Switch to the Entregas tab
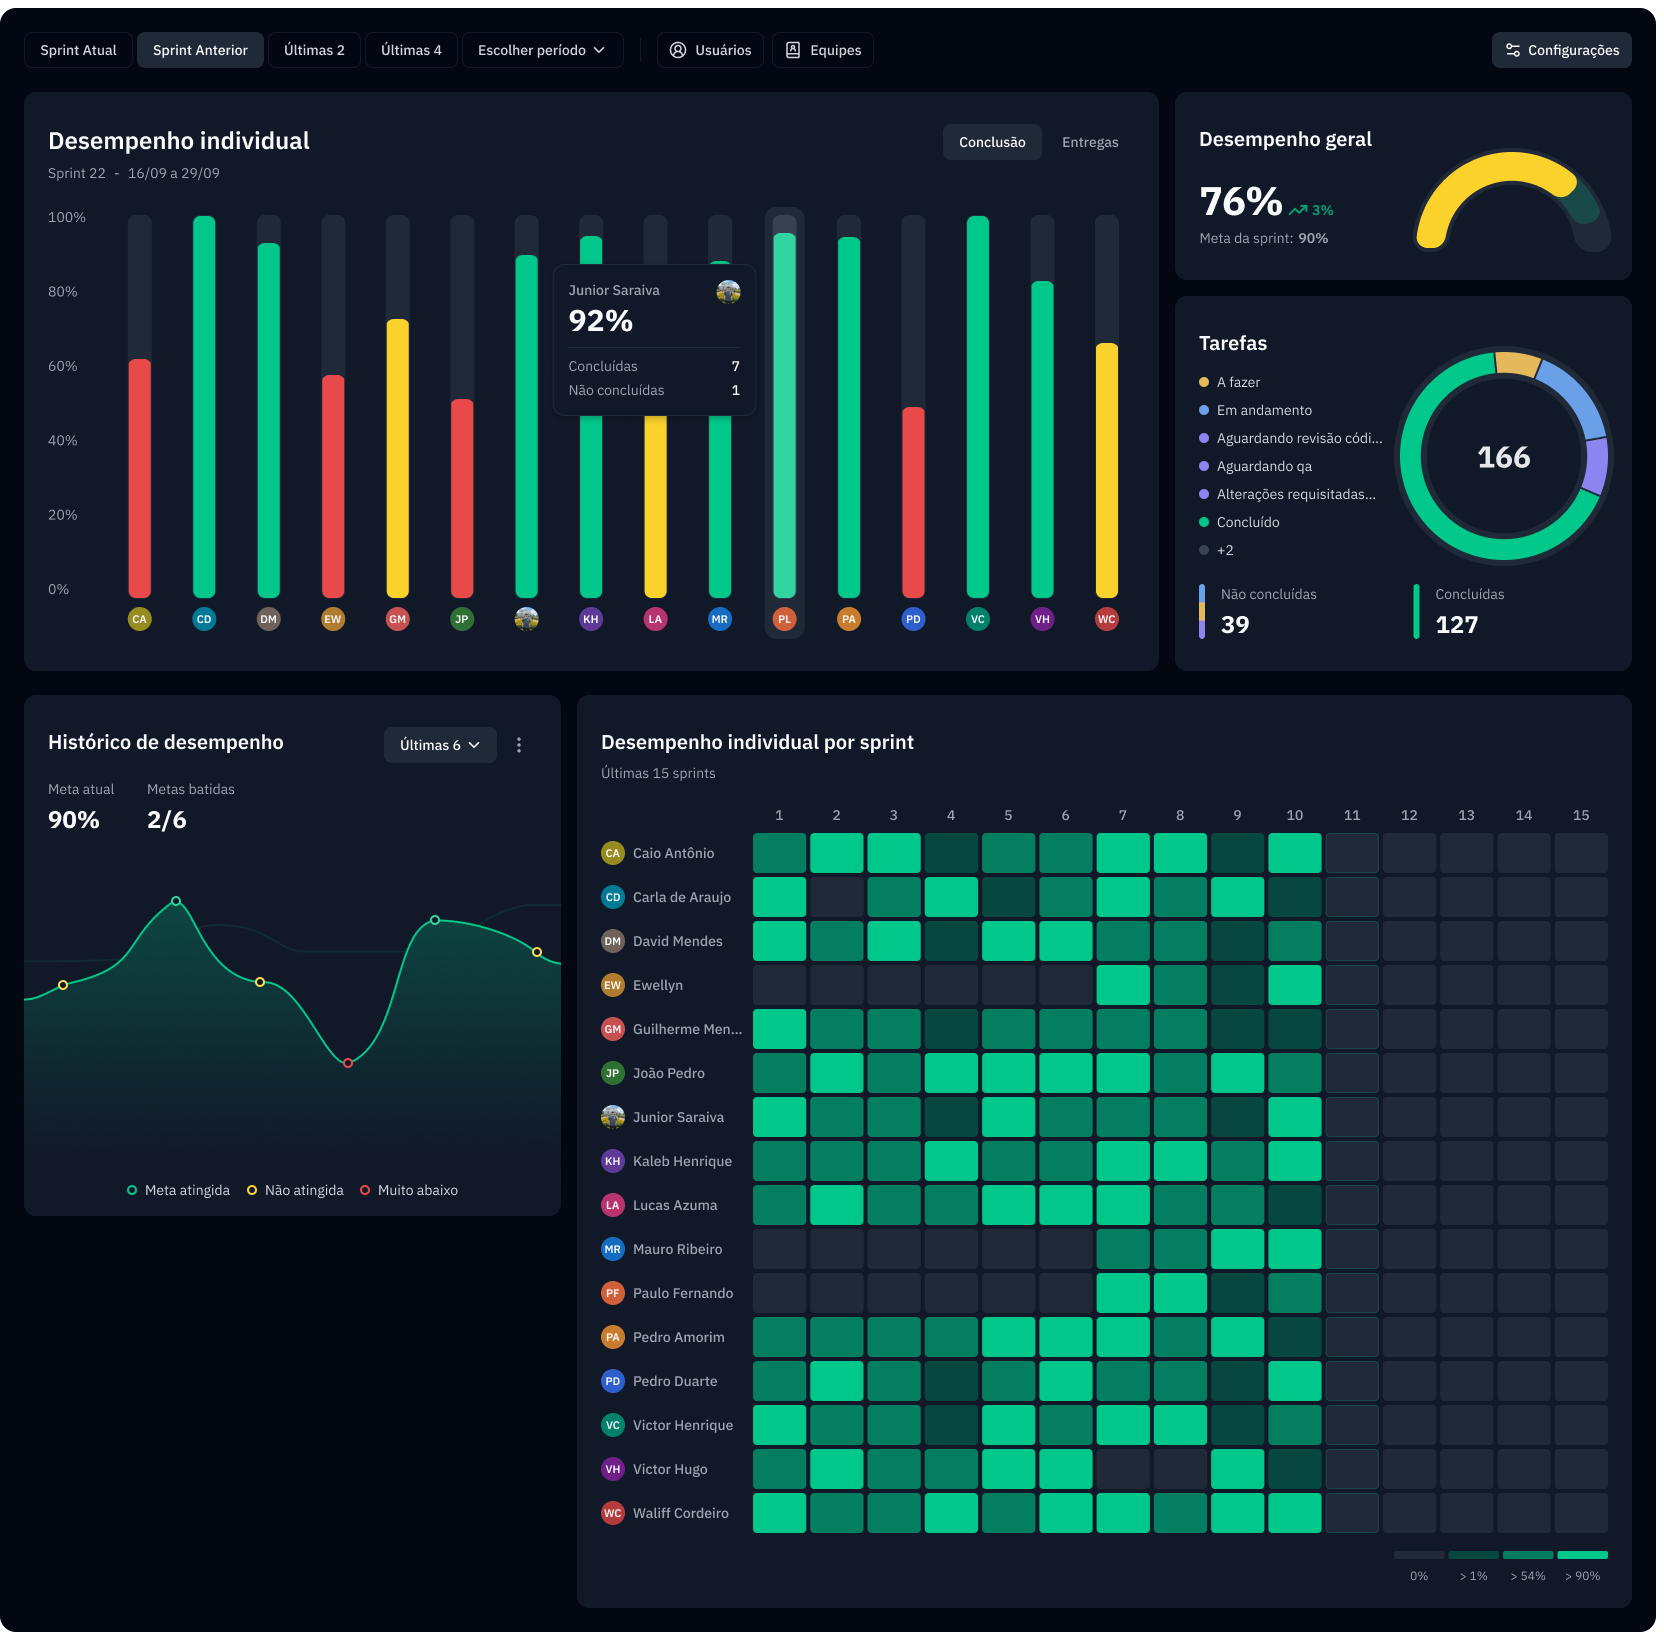The height and width of the screenshot is (1640, 1664). [1089, 142]
